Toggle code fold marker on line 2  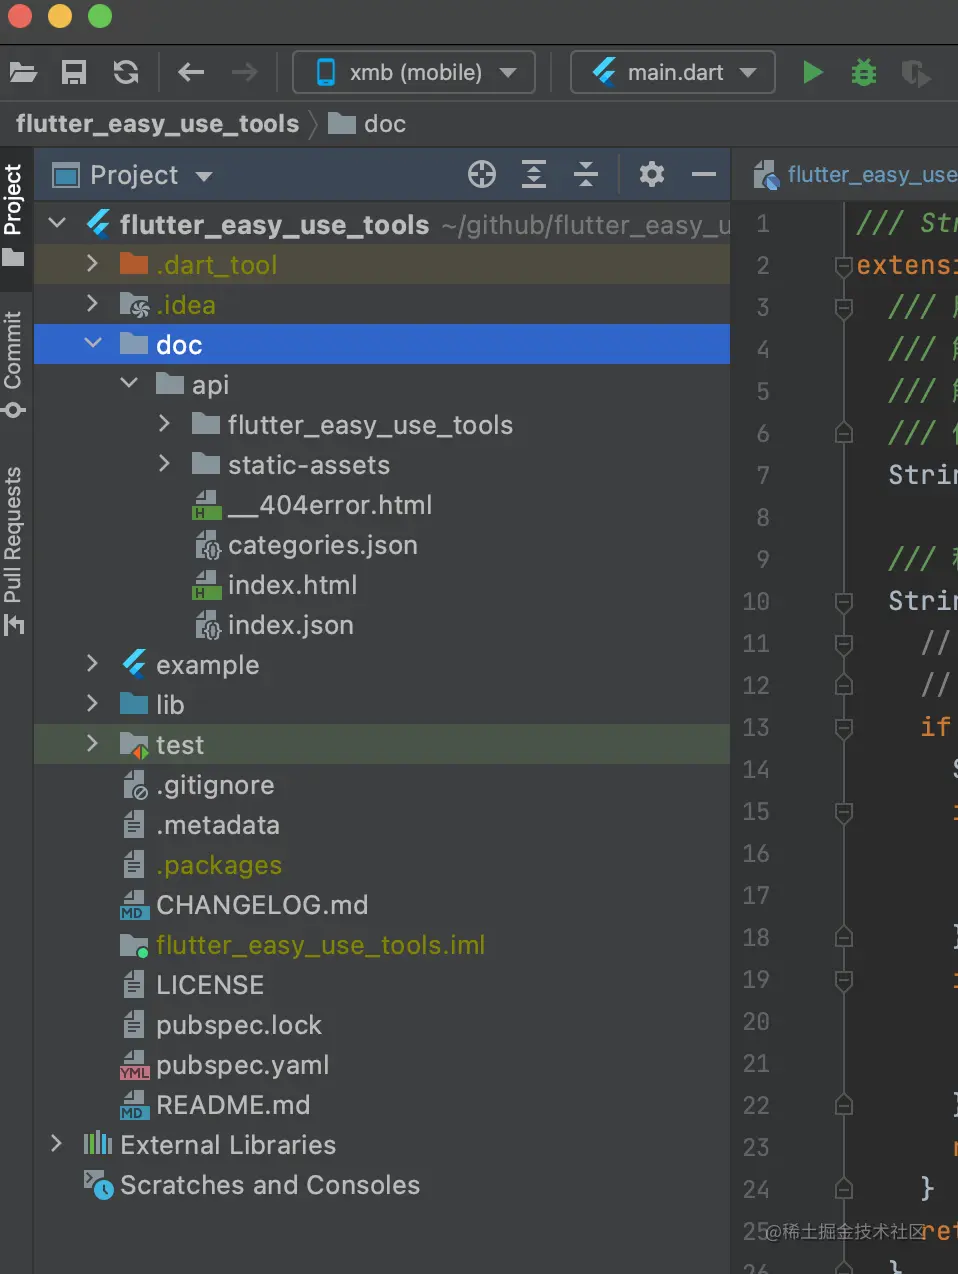click(x=844, y=265)
